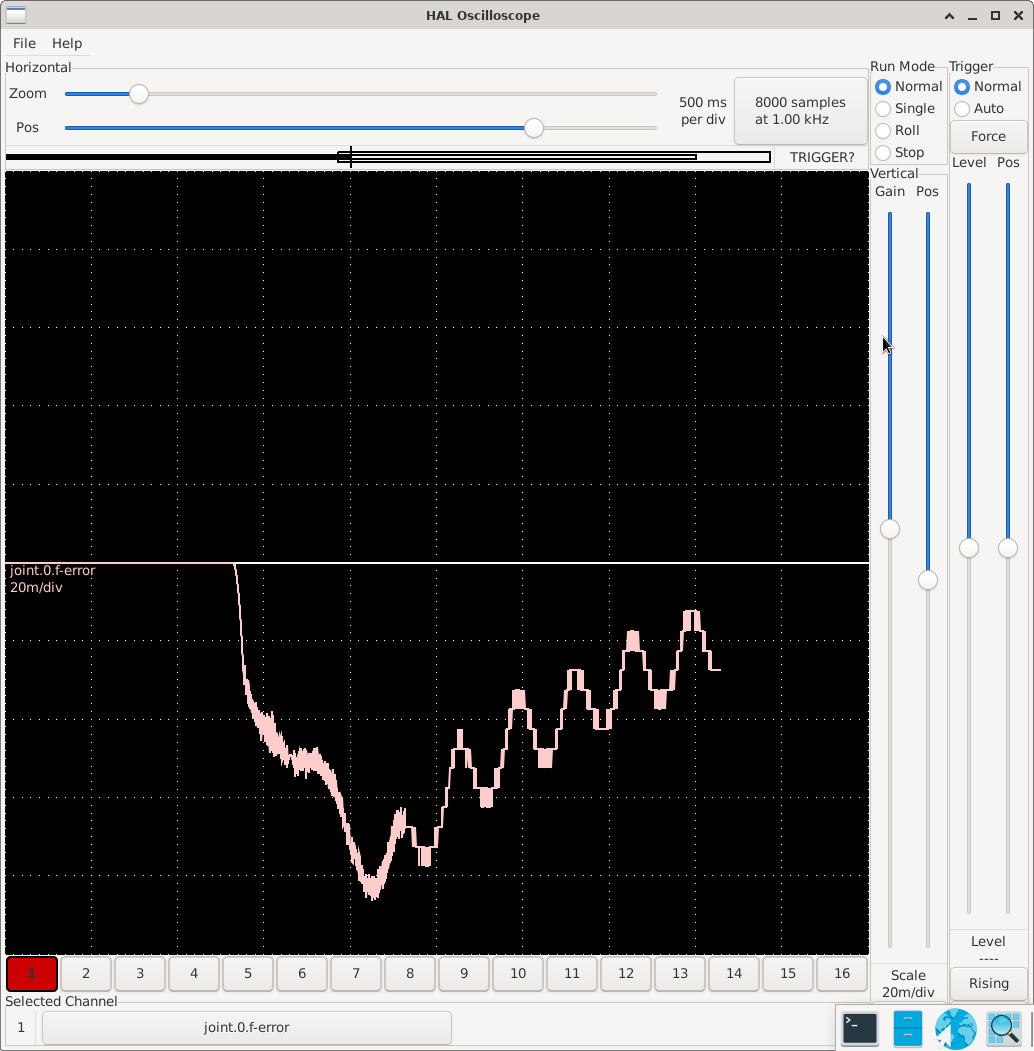The height and width of the screenshot is (1051, 1034).
Task: Roll up the window using the caret icon
Action: (950, 15)
